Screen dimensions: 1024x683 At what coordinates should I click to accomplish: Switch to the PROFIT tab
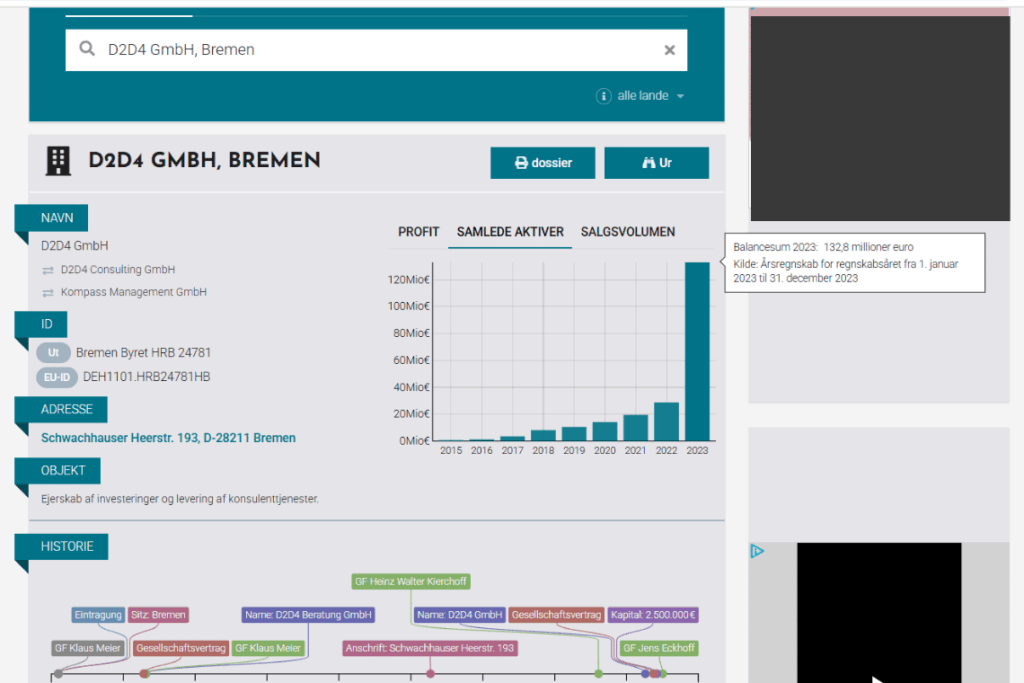coord(418,232)
